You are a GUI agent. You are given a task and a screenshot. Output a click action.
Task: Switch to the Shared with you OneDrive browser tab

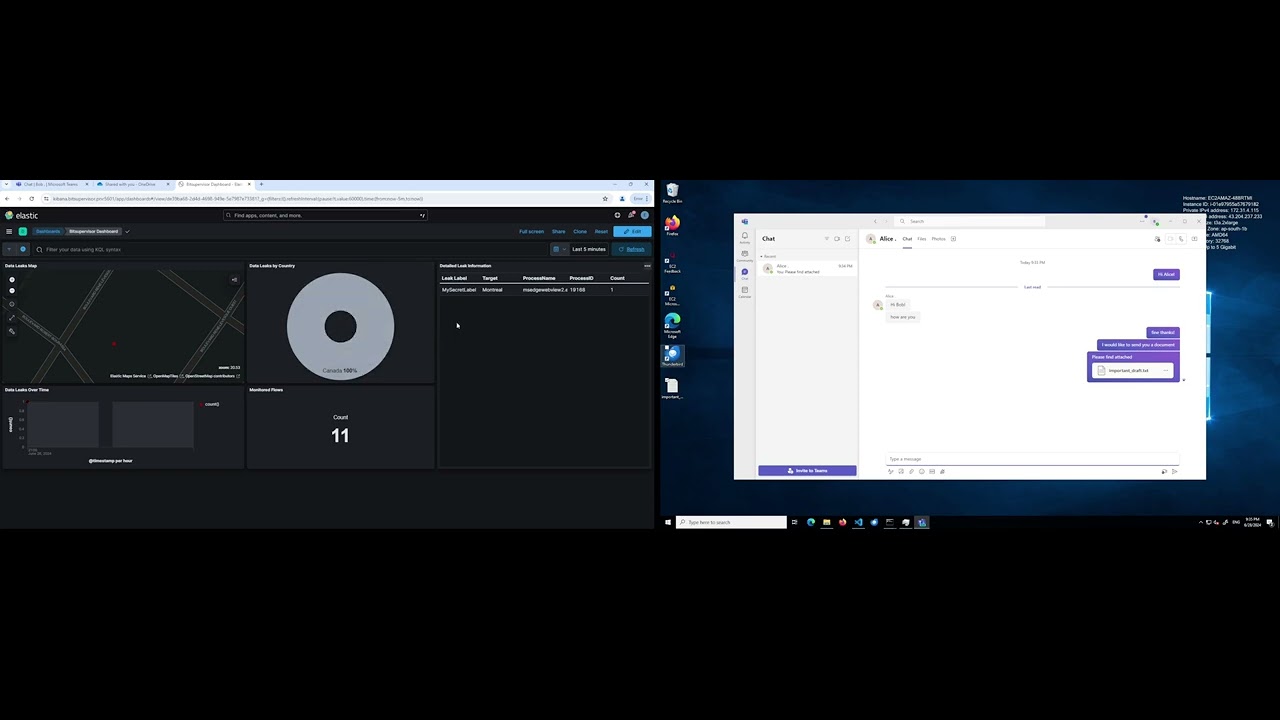[130, 184]
